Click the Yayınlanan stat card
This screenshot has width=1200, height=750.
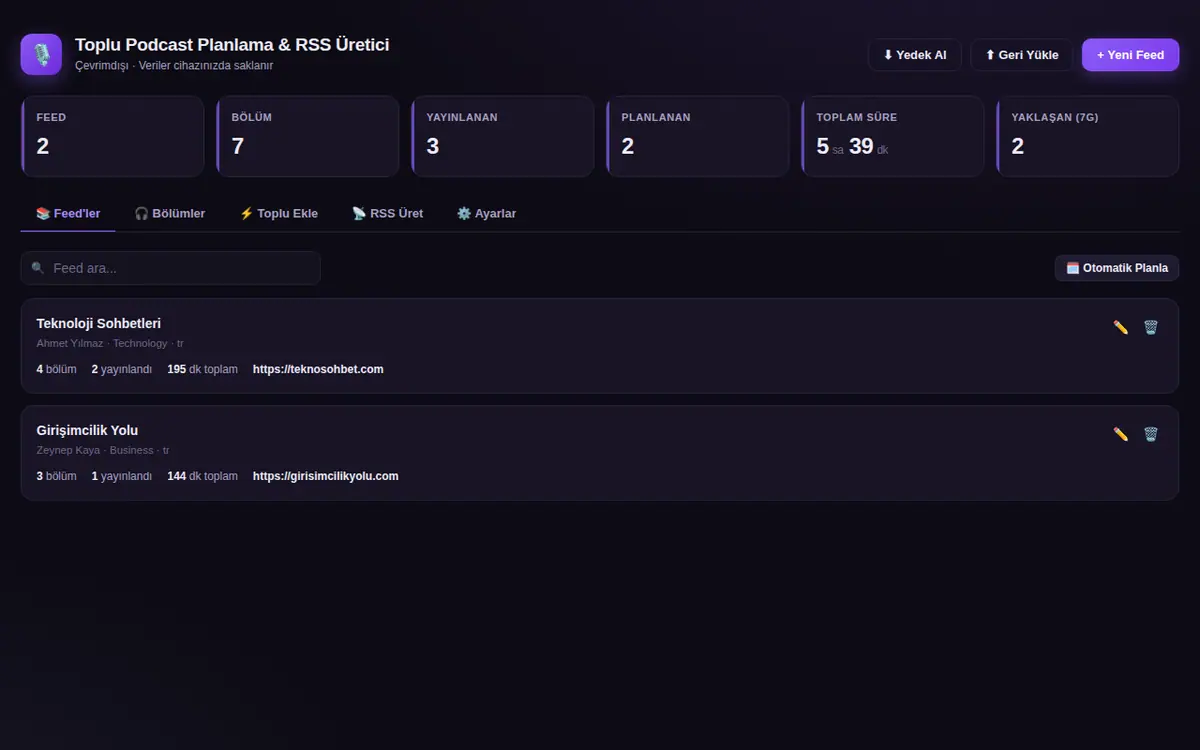pos(502,136)
